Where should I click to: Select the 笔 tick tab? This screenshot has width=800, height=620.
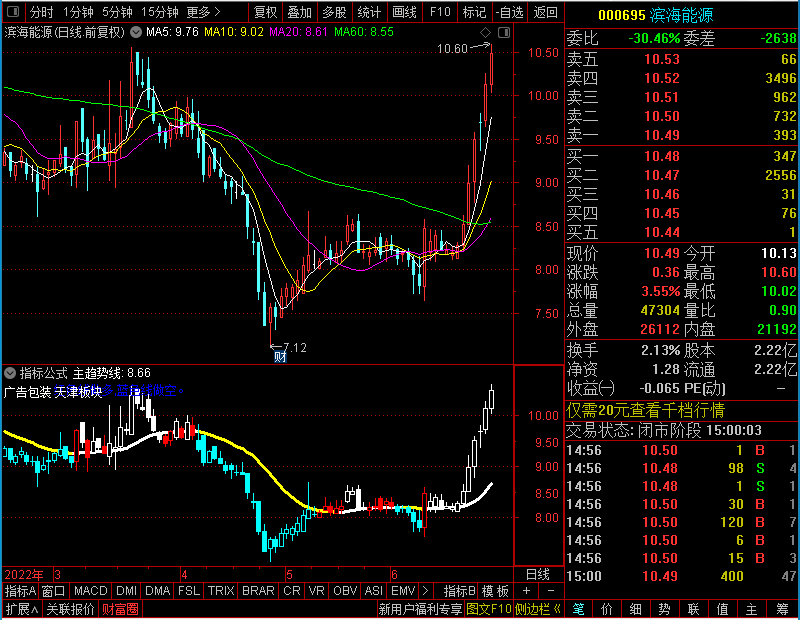[578, 609]
